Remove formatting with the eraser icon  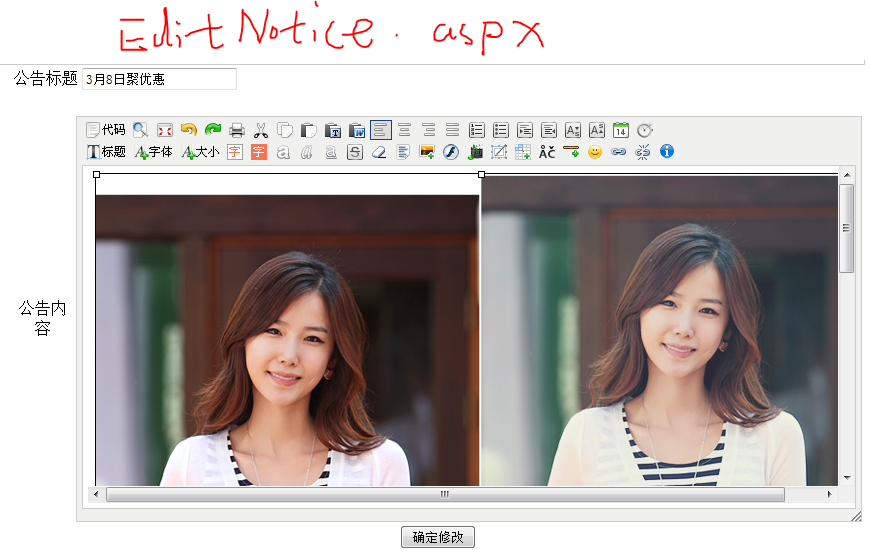pos(379,152)
